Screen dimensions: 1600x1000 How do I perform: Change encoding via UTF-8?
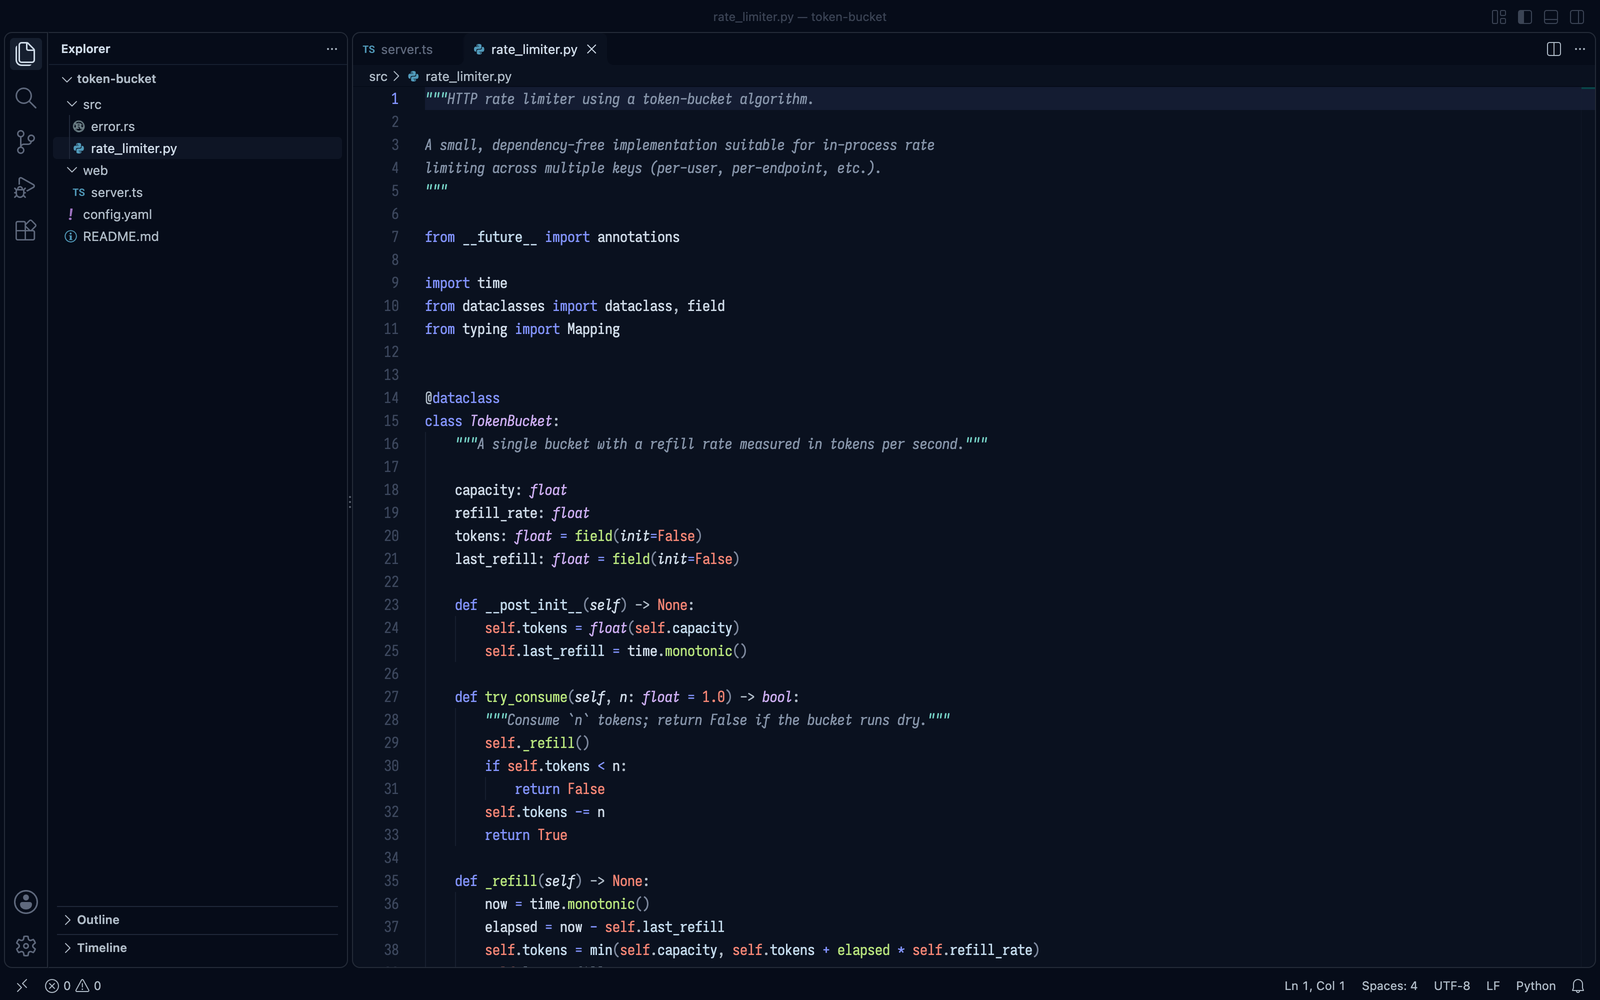click(1452, 986)
